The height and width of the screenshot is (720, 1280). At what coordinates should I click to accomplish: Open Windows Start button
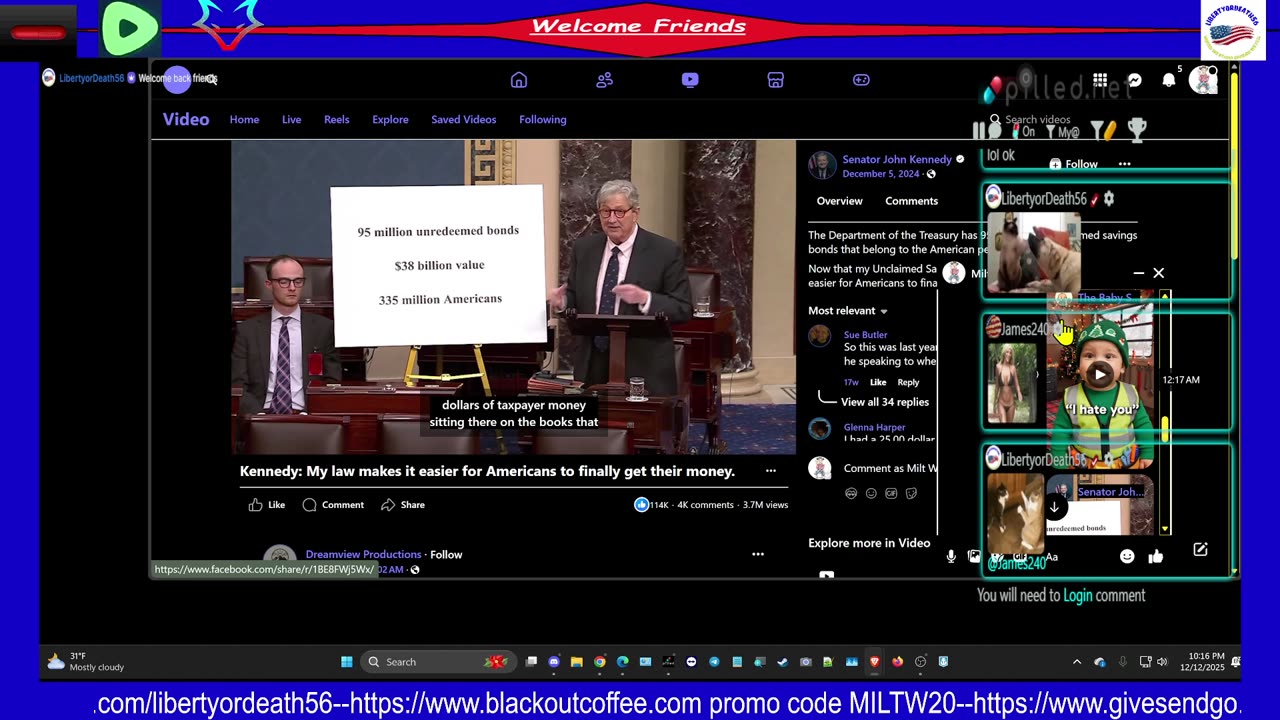tap(347, 662)
